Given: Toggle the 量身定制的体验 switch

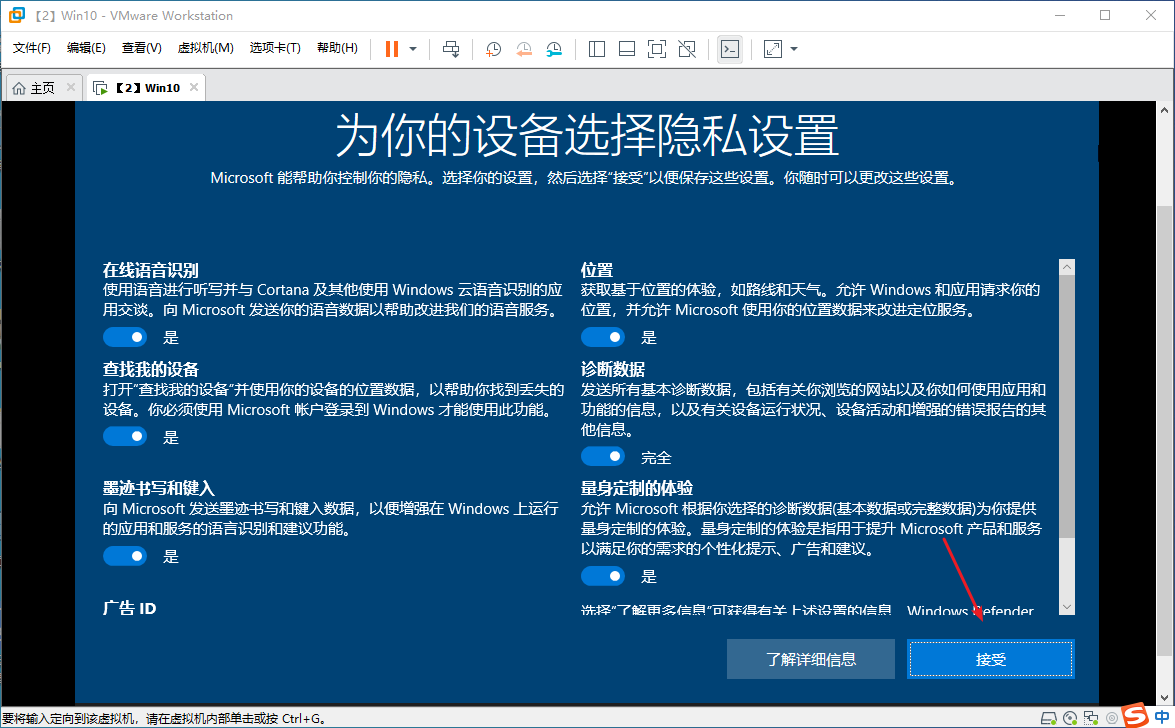Looking at the screenshot, I should point(602,576).
